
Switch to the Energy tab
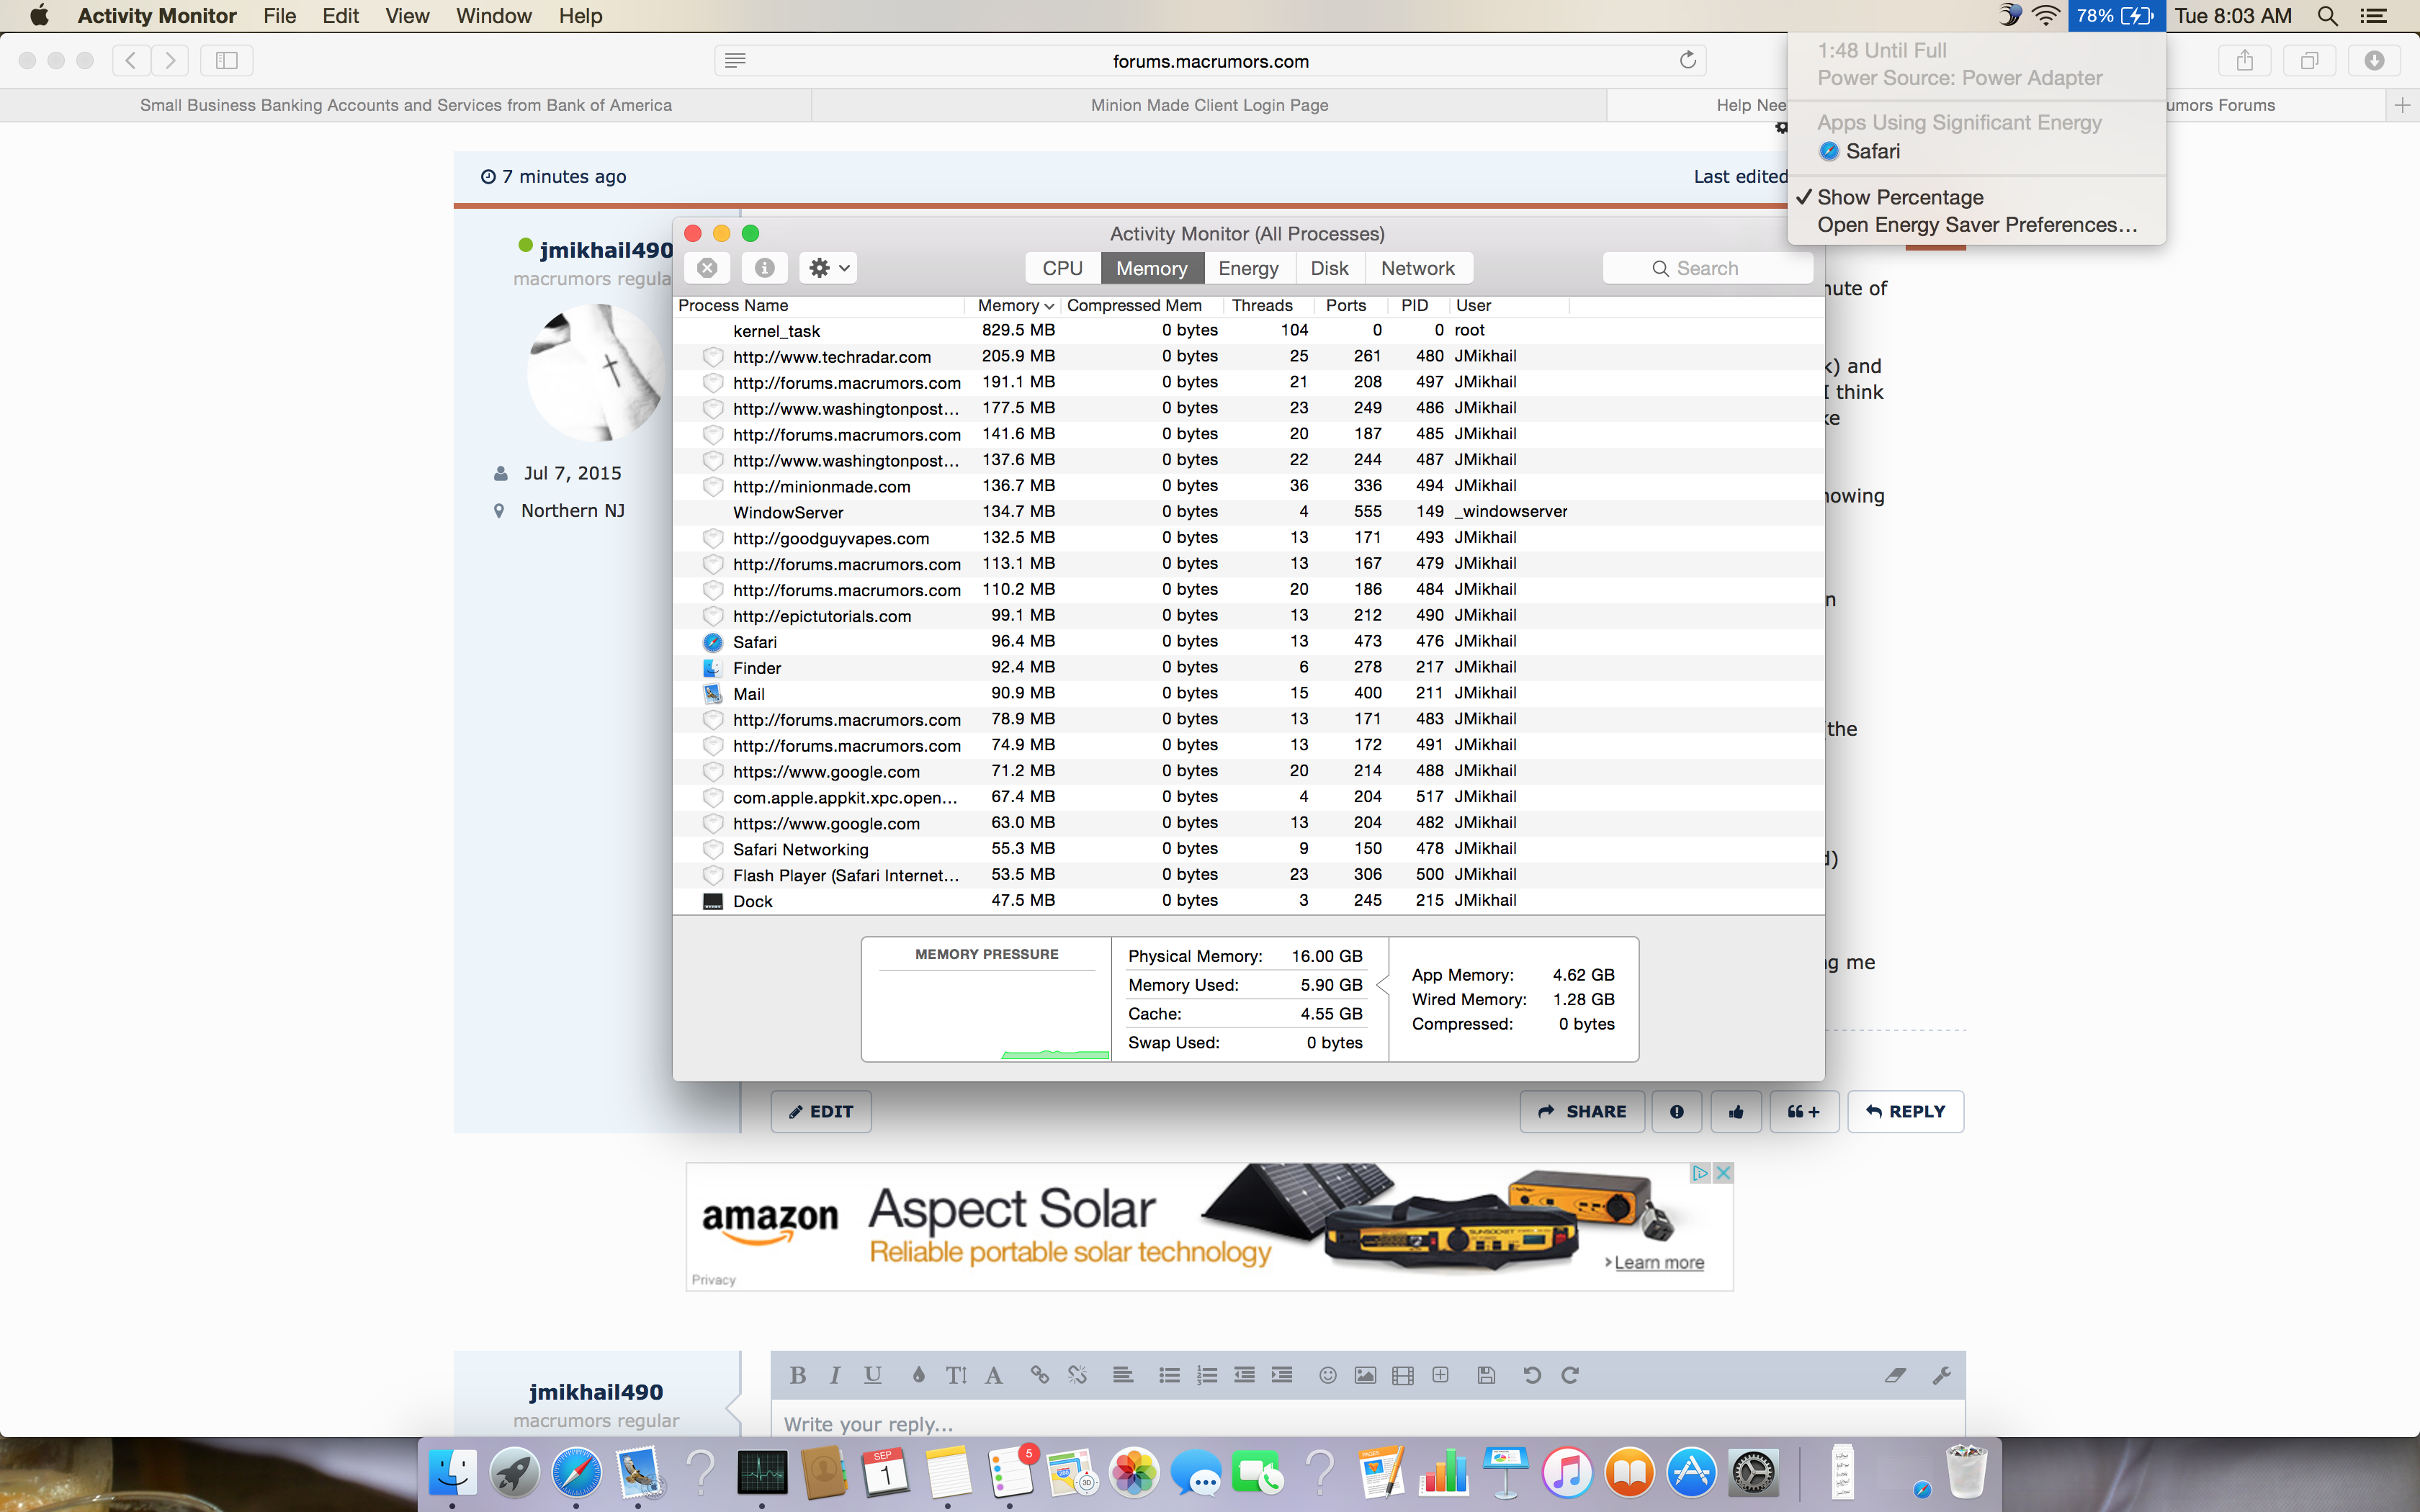(1248, 268)
